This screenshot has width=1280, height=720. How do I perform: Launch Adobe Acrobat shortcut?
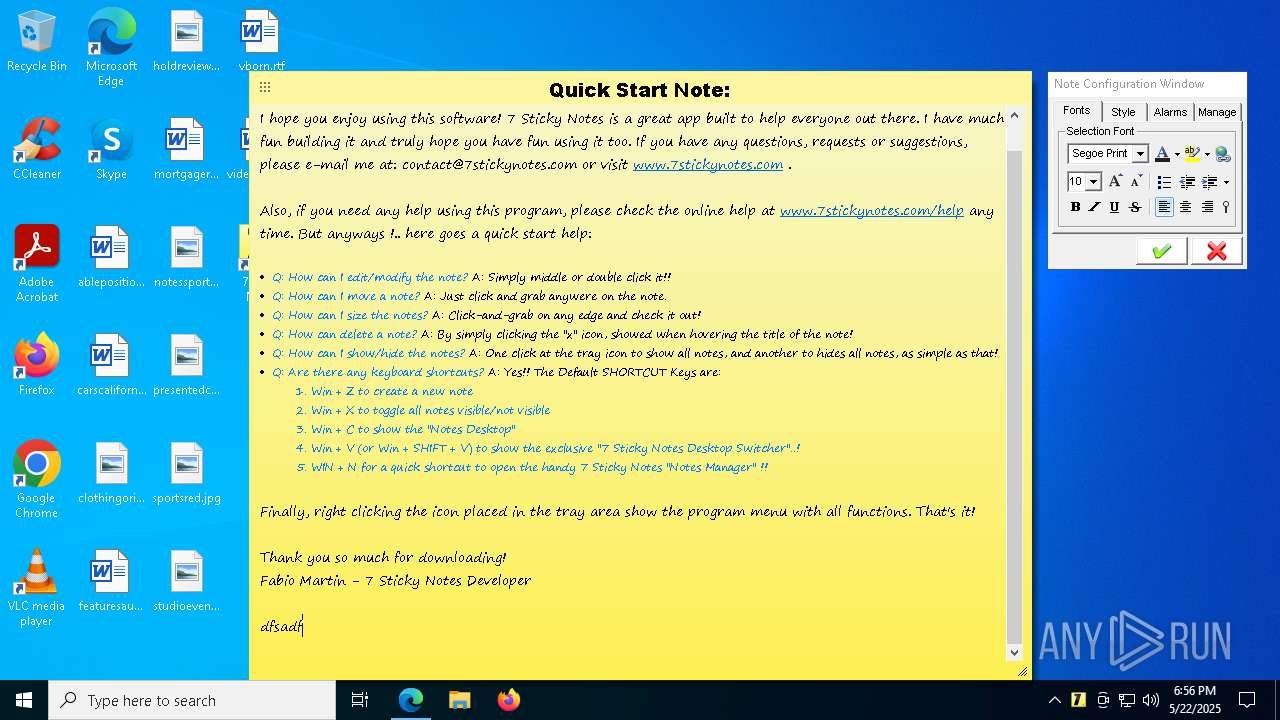(x=37, y=264)
